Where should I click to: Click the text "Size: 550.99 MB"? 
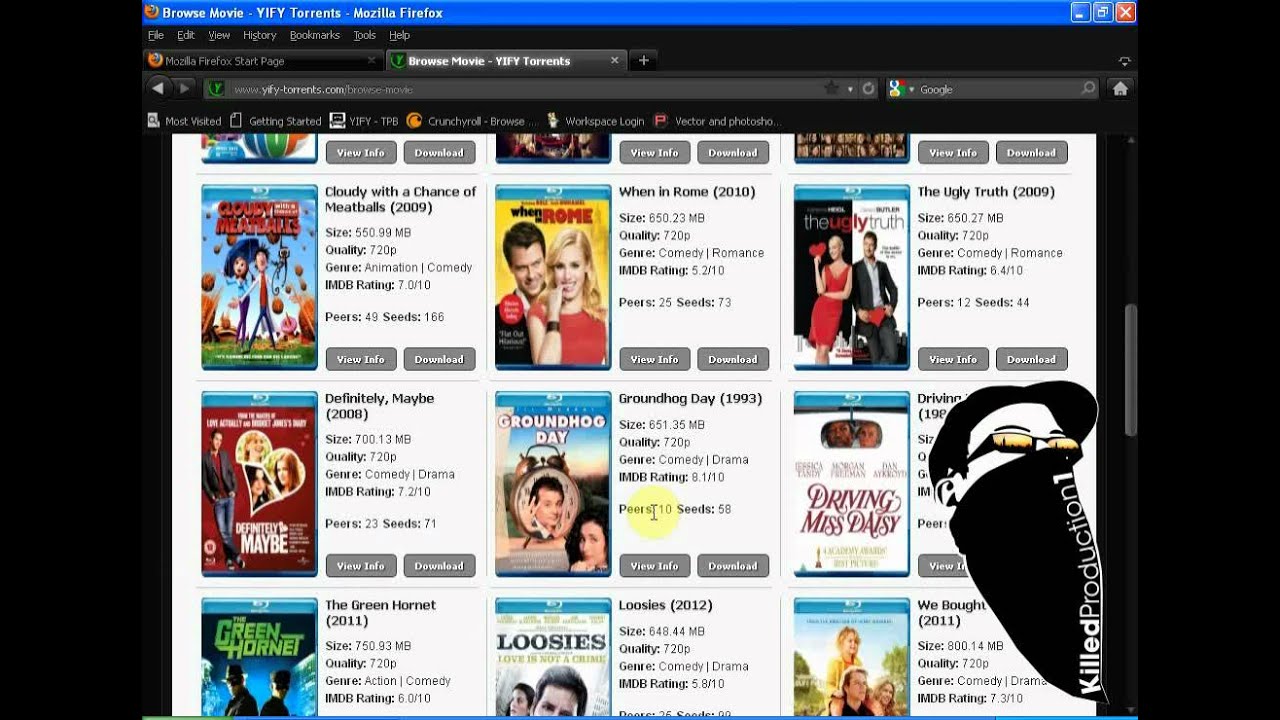tap(368, 232)
